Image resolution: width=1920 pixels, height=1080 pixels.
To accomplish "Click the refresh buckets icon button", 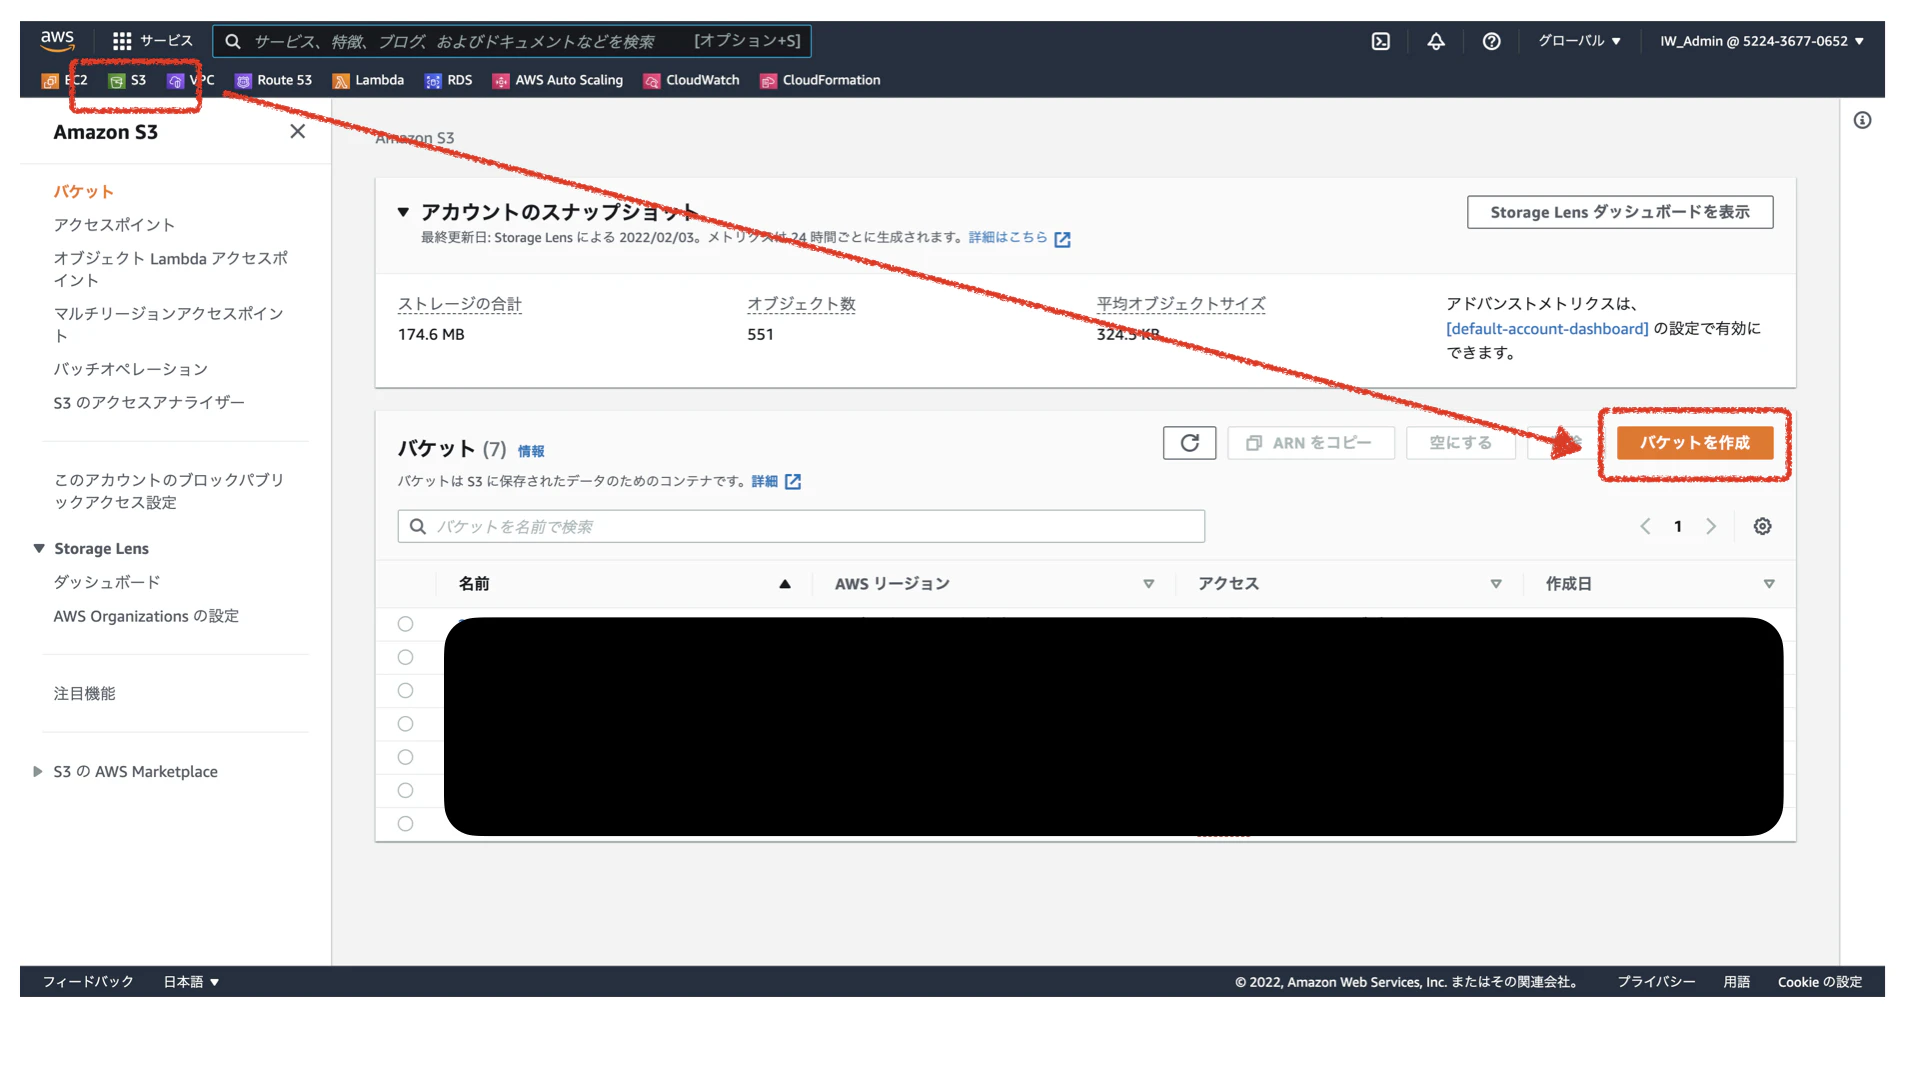I will 1189,443.
